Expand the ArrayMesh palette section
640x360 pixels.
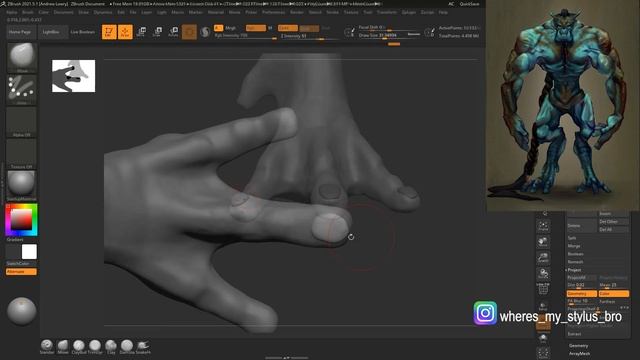click(580, 353)
